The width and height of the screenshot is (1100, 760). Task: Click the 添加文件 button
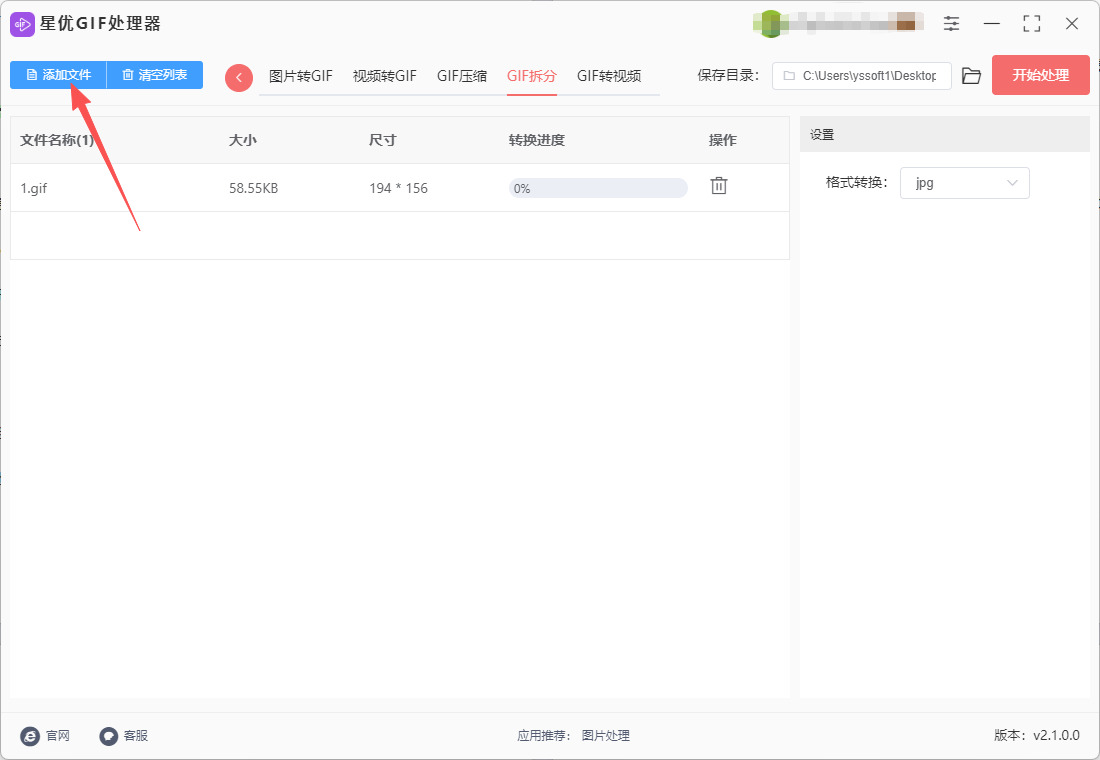click(58, 75)
